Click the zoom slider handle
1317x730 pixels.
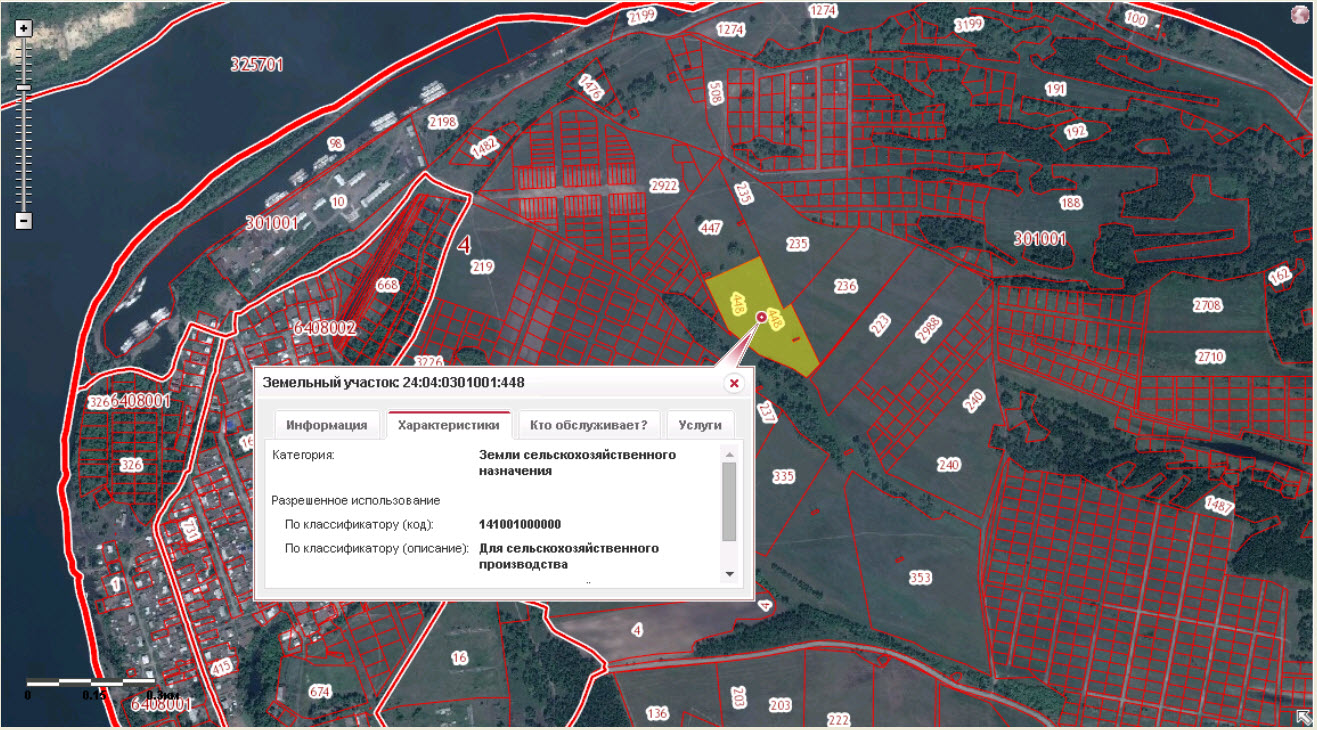tap(24, 89)
